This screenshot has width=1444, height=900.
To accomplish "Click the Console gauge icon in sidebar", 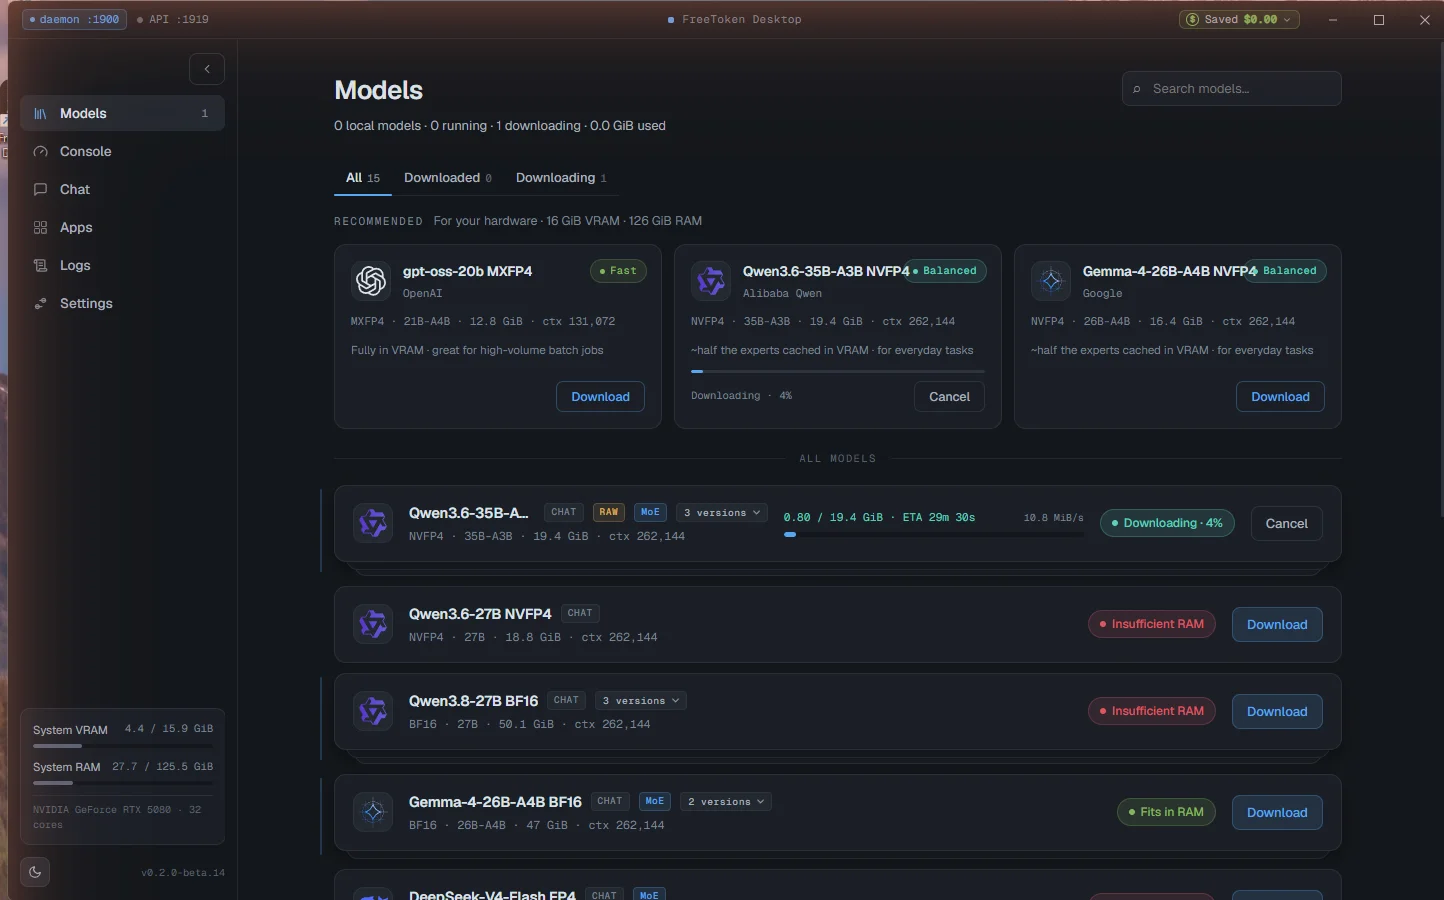I will coord(40,152).
